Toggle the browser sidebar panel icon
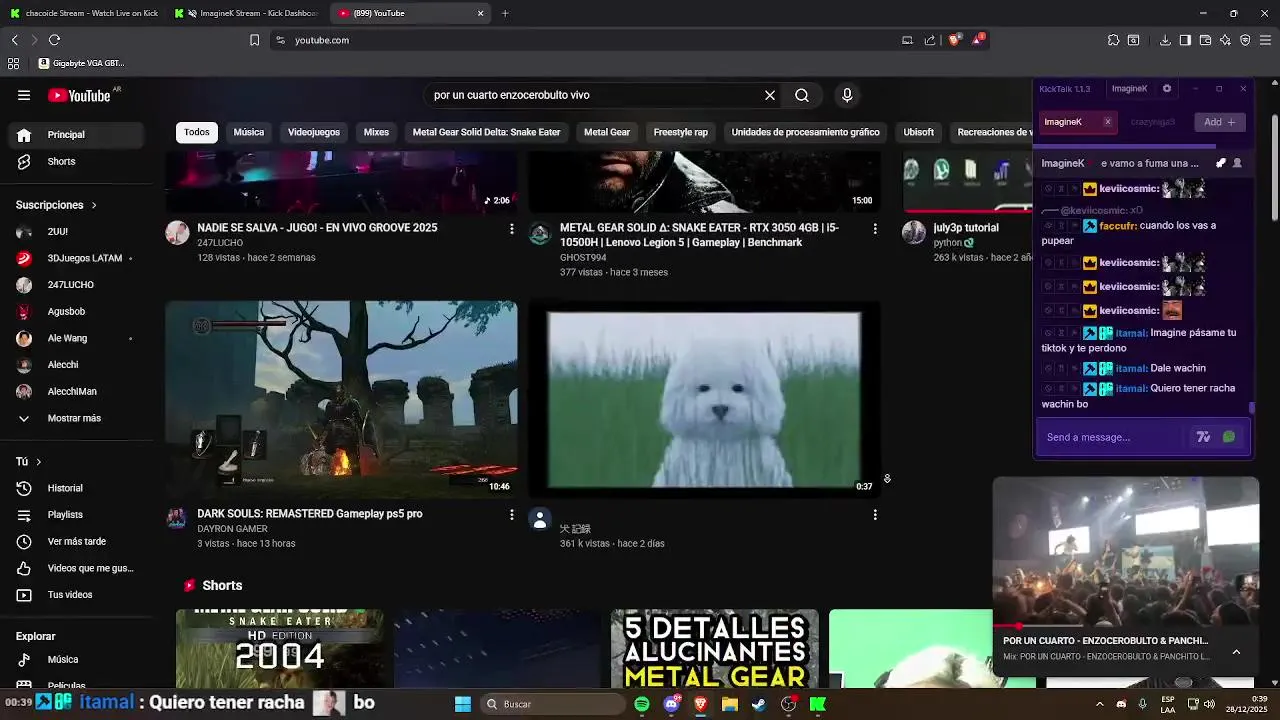The height and width of the screenshot is (720, 1280). click(x=1185, y=40)
